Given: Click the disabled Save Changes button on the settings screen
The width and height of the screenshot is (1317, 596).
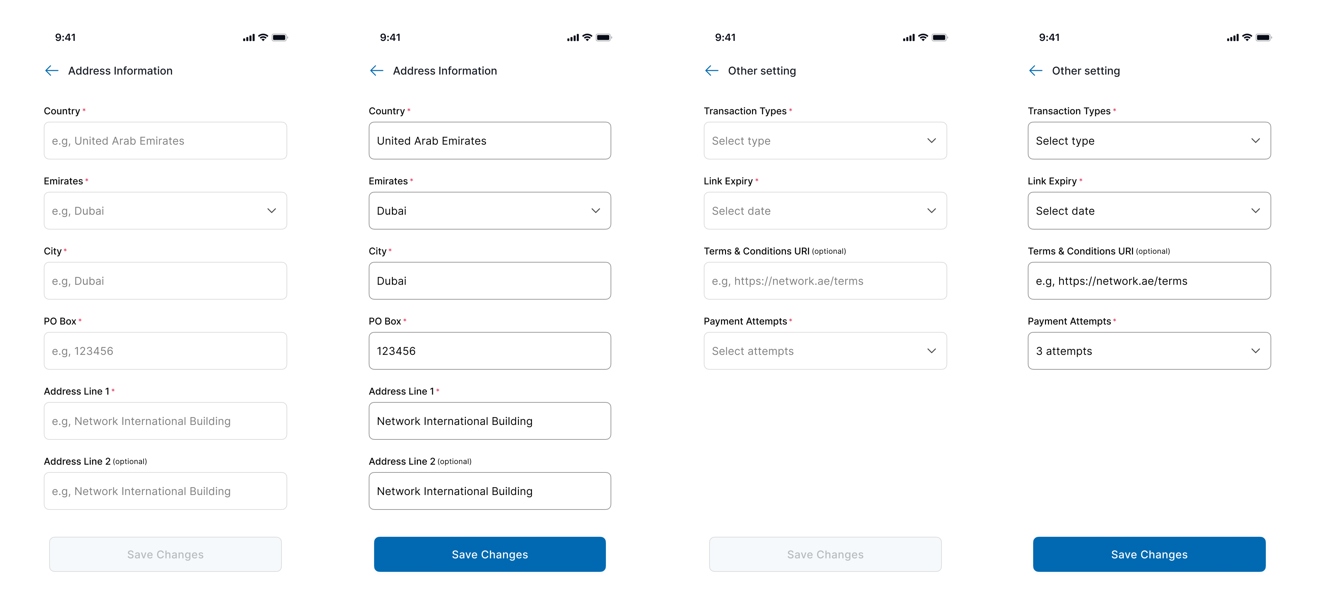Looking at the screenshot, I should tap(825, 554).
